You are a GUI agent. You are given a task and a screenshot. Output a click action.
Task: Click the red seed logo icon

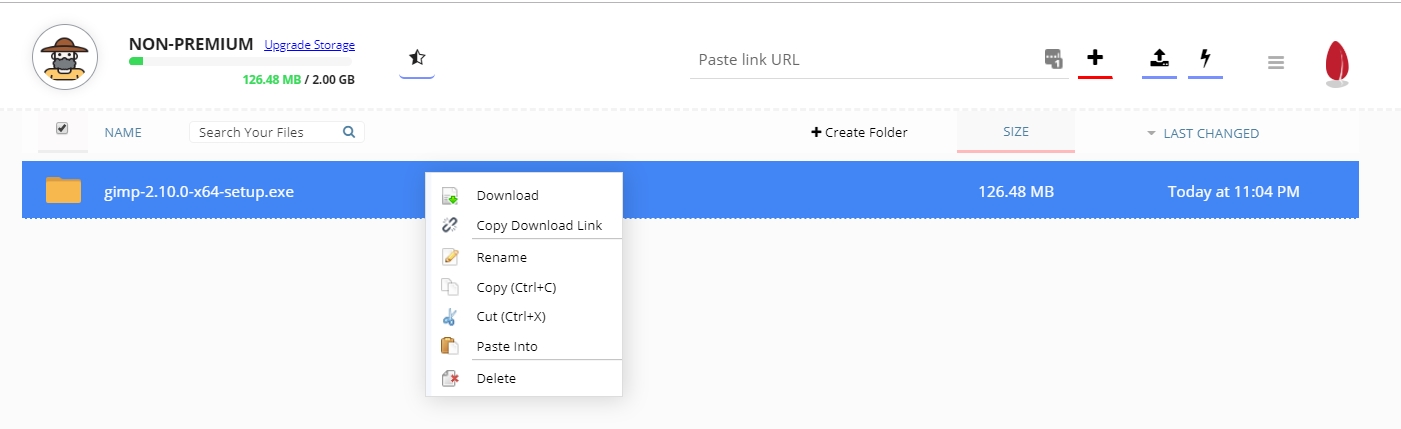coord(1337,64)
